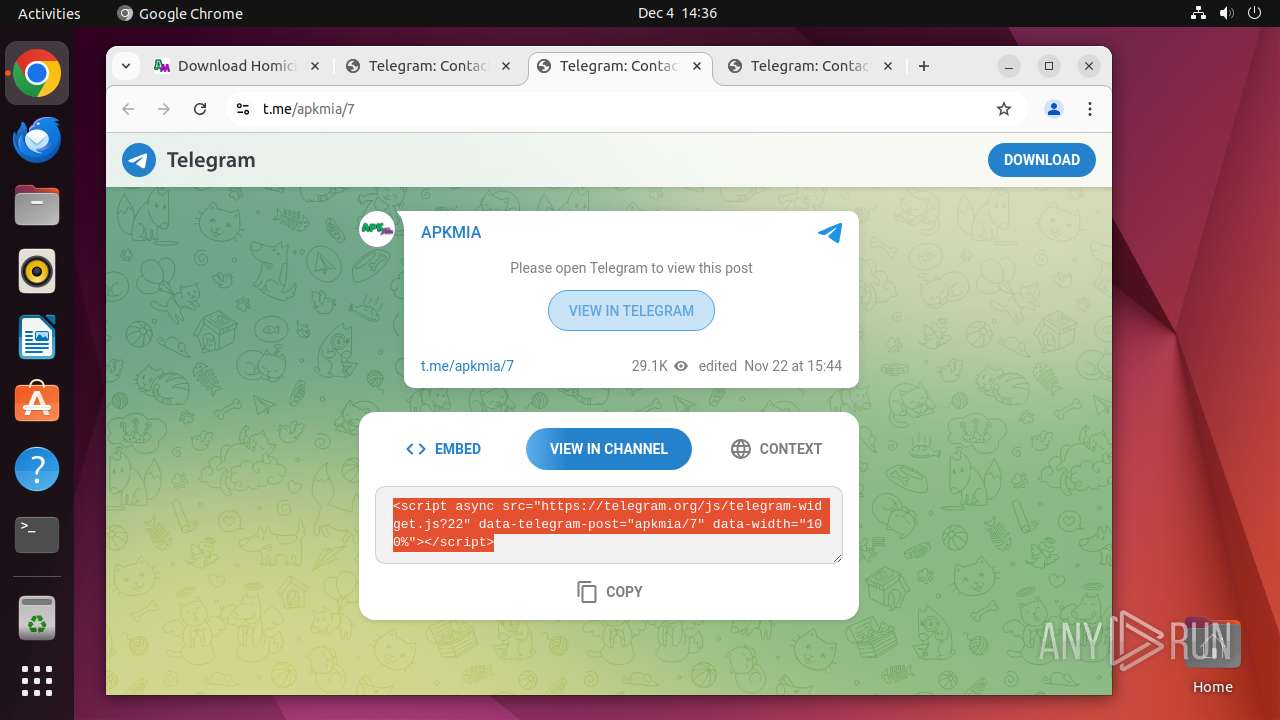1280x720 pixels.
Task: Click the 29.1K view count
Action: 650,366
